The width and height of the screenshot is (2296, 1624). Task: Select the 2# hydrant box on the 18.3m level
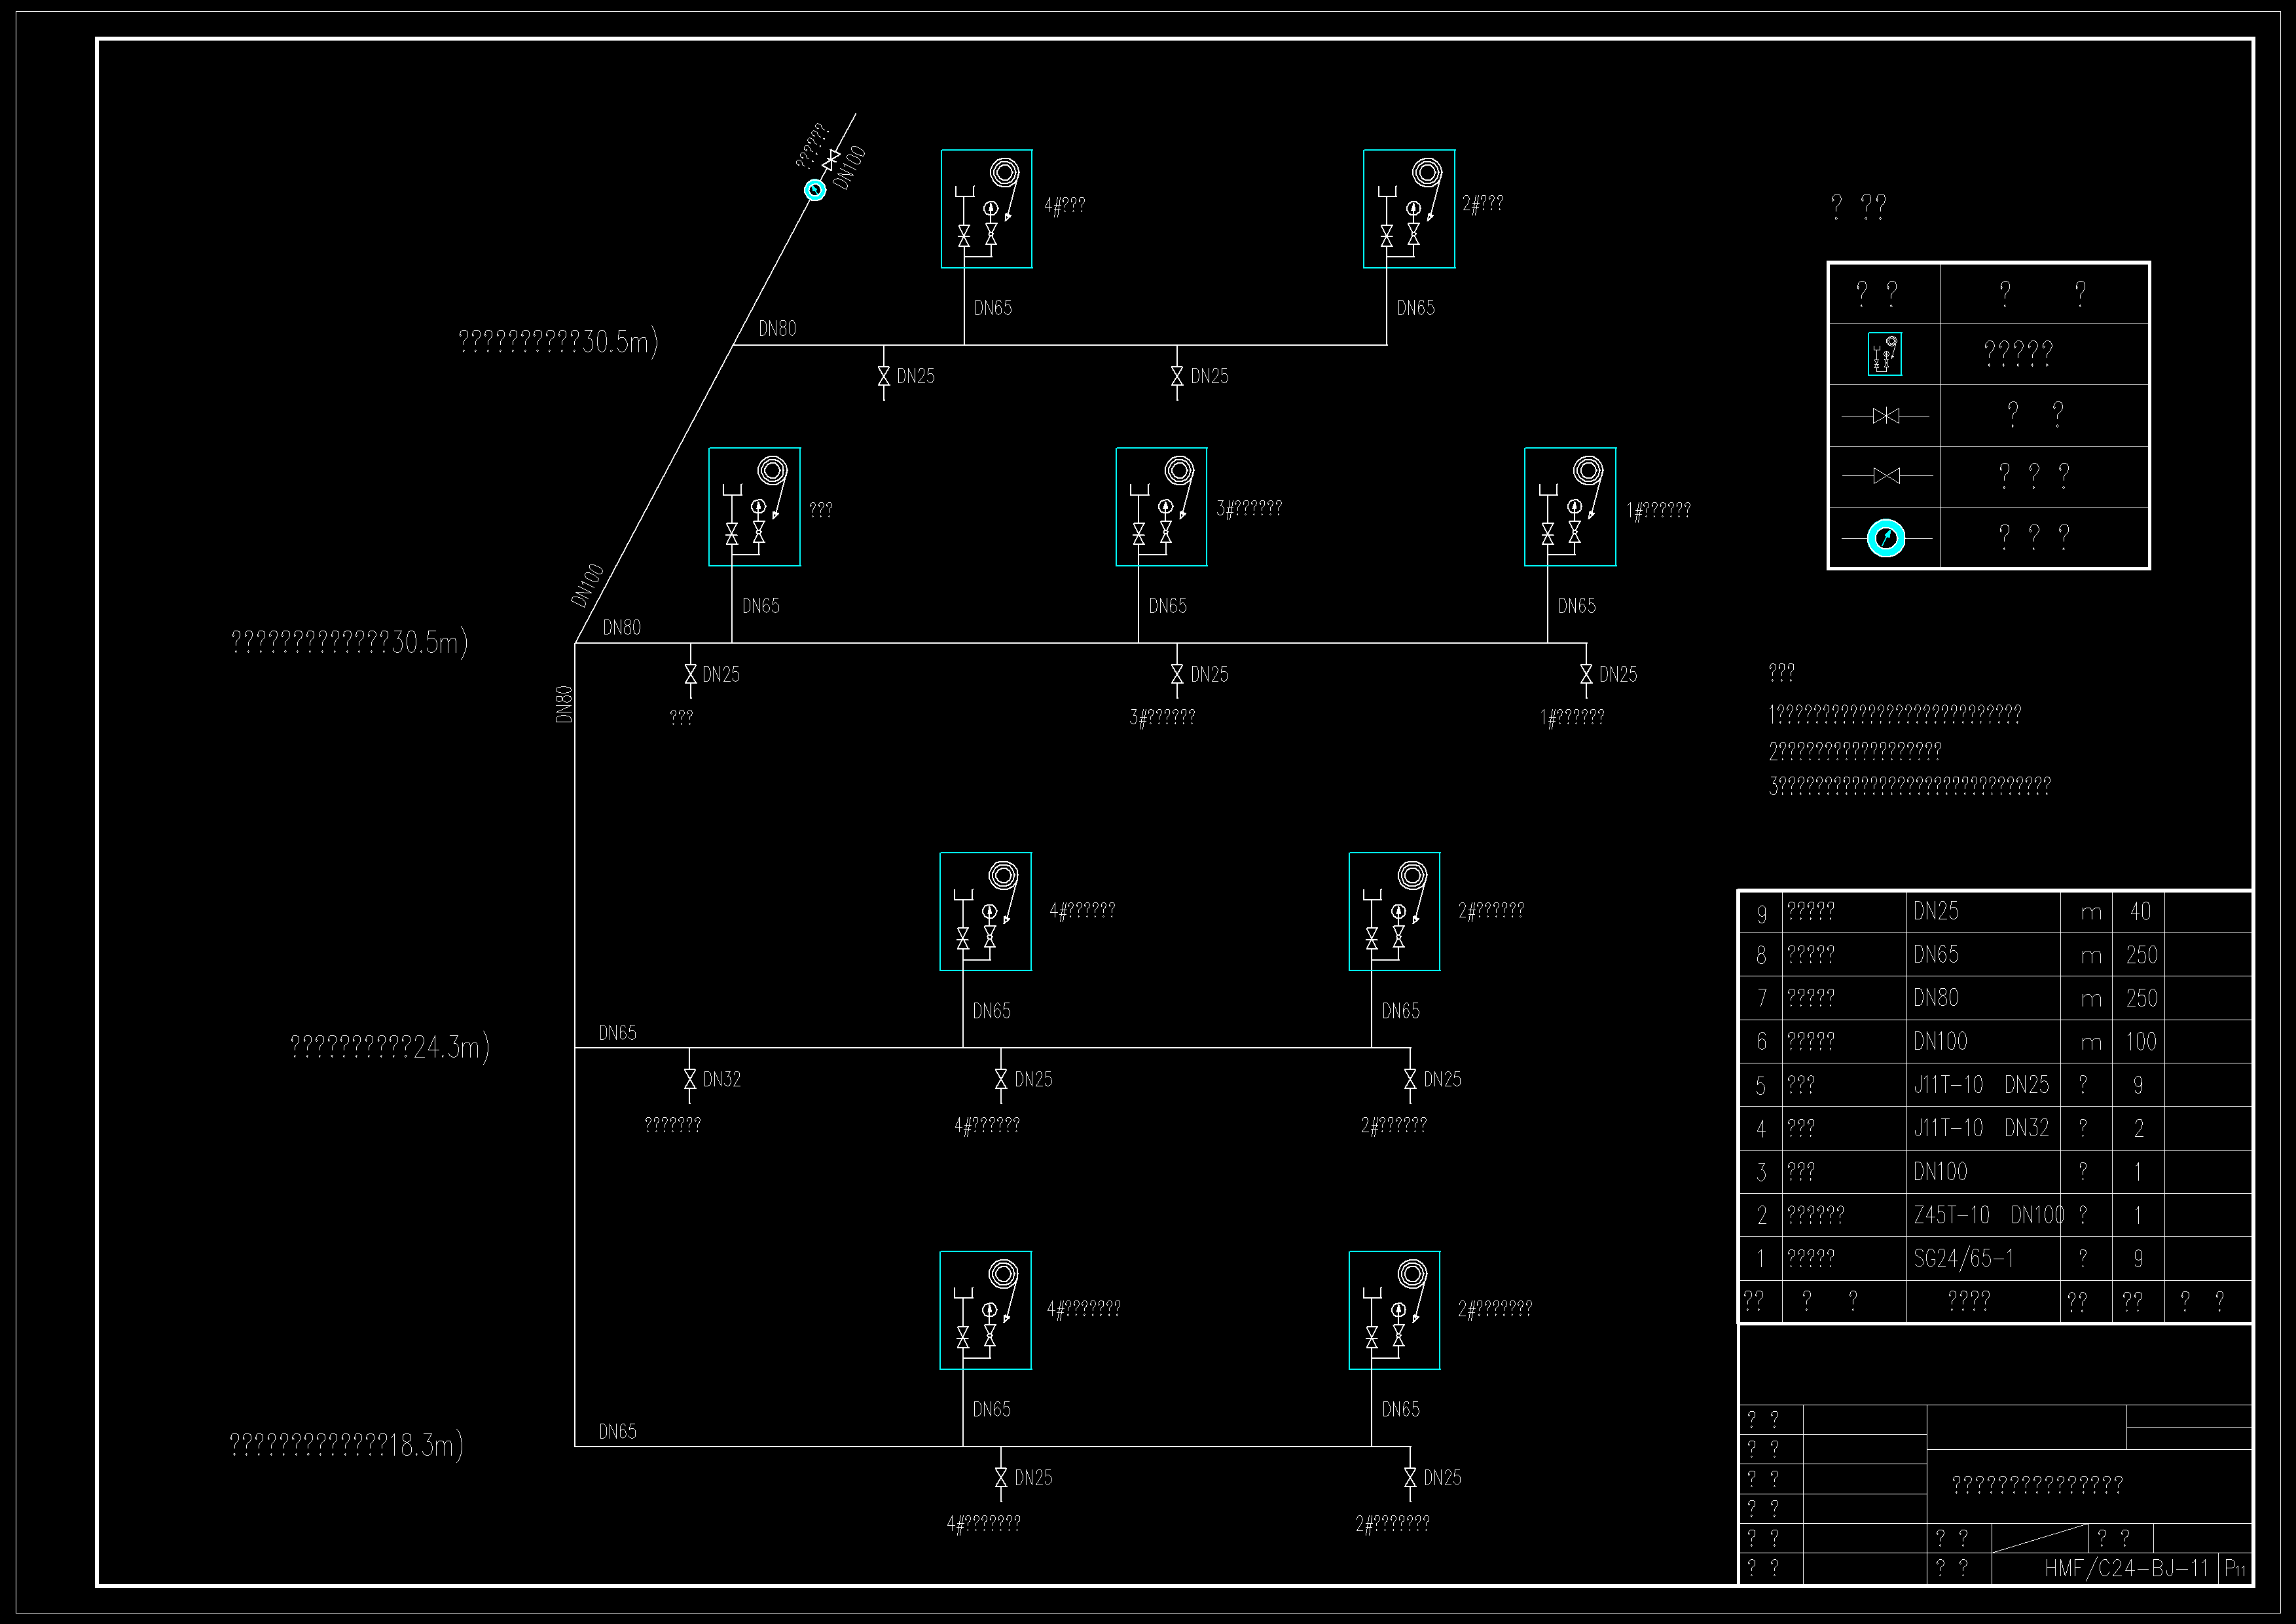(x=1394, y=1310)
